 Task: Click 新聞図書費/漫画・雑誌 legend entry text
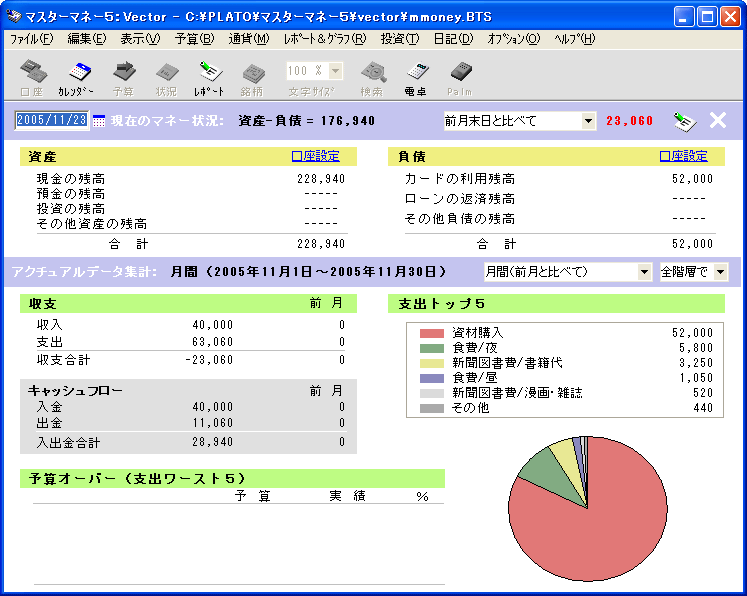click(517, 393)
